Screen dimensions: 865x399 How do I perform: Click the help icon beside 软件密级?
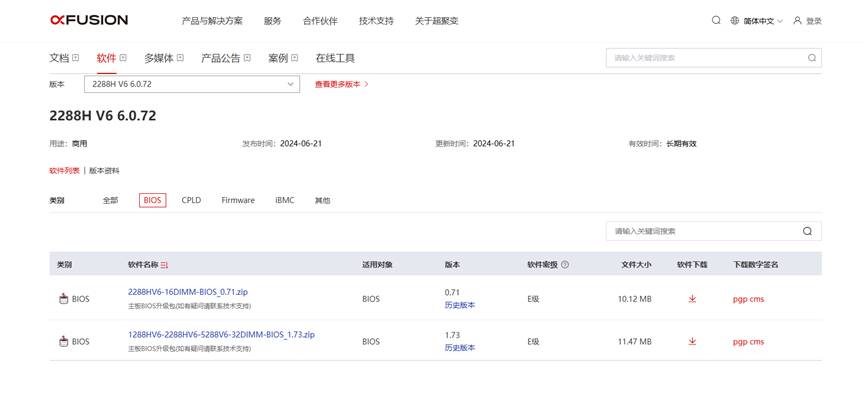pos(564,264)
